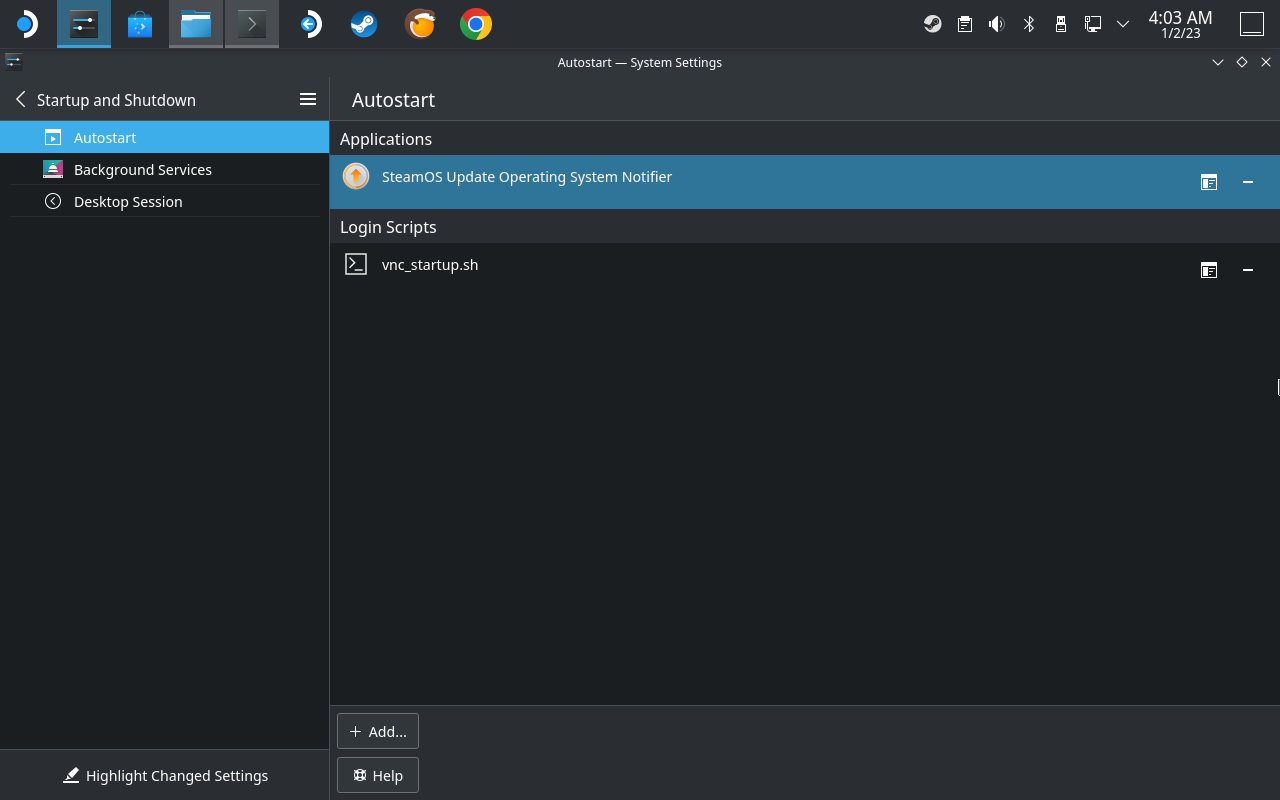The height and width of the screenshot is (800, 1280).
Task: Click Steam system tray icon
Action: [x=932, y=24]
